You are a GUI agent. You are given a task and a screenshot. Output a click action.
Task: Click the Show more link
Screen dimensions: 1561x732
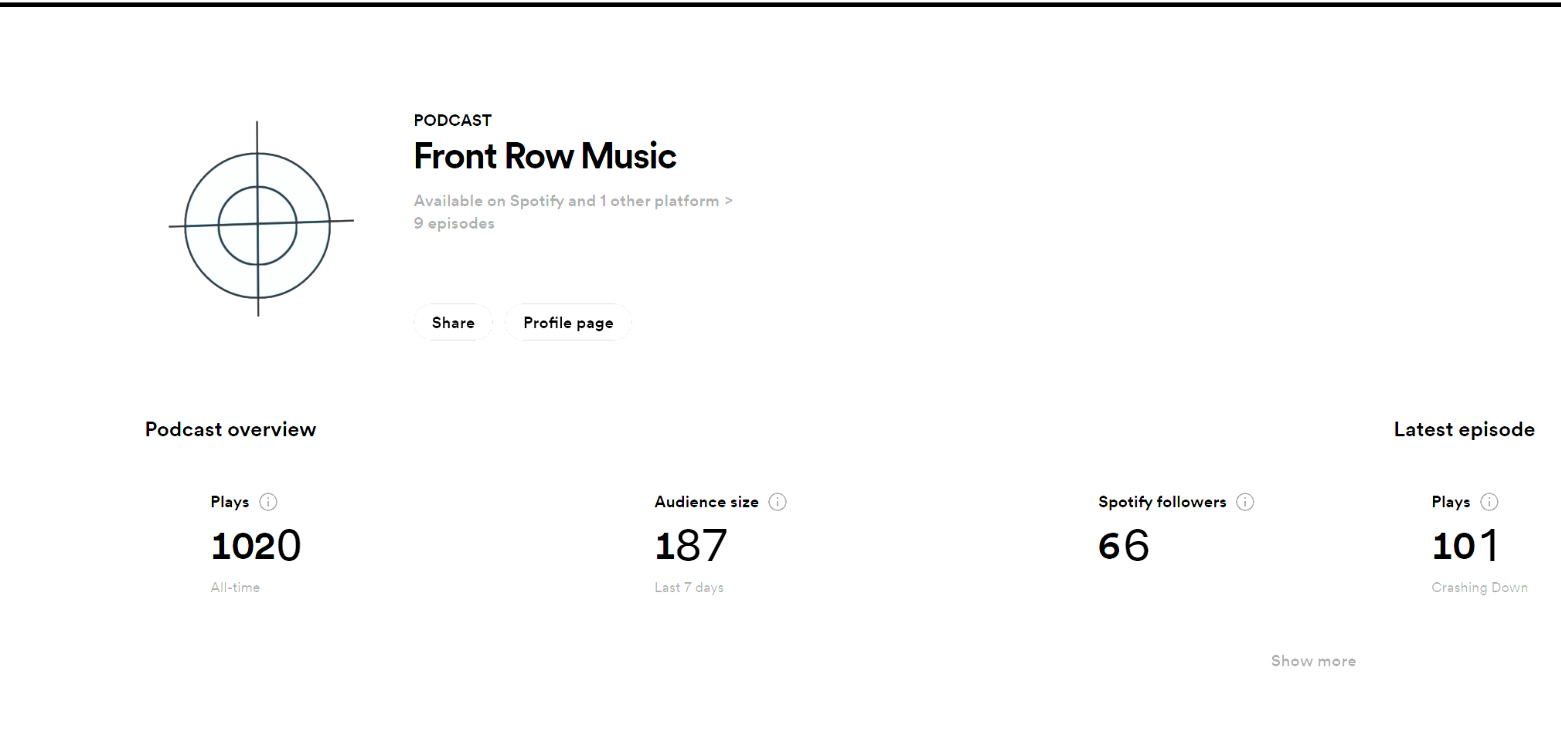coord(1313,661)
